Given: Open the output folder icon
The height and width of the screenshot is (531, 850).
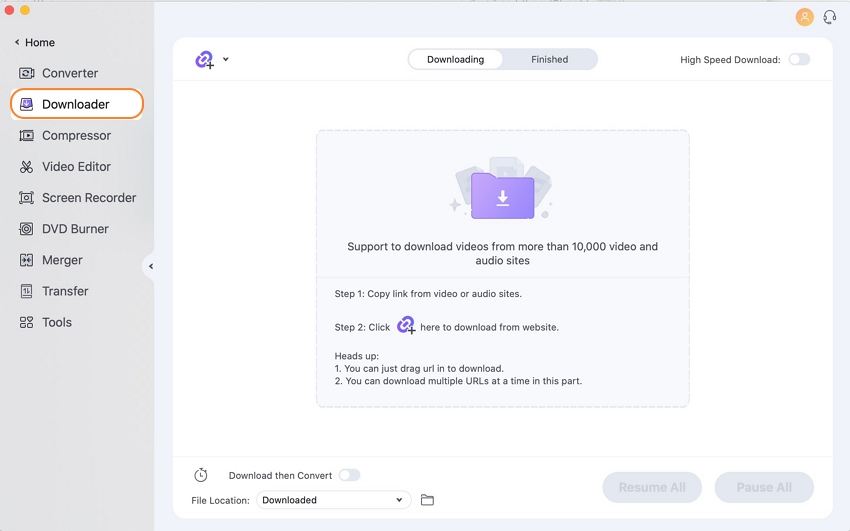Looking at the screenshot, I should (427, 500).
